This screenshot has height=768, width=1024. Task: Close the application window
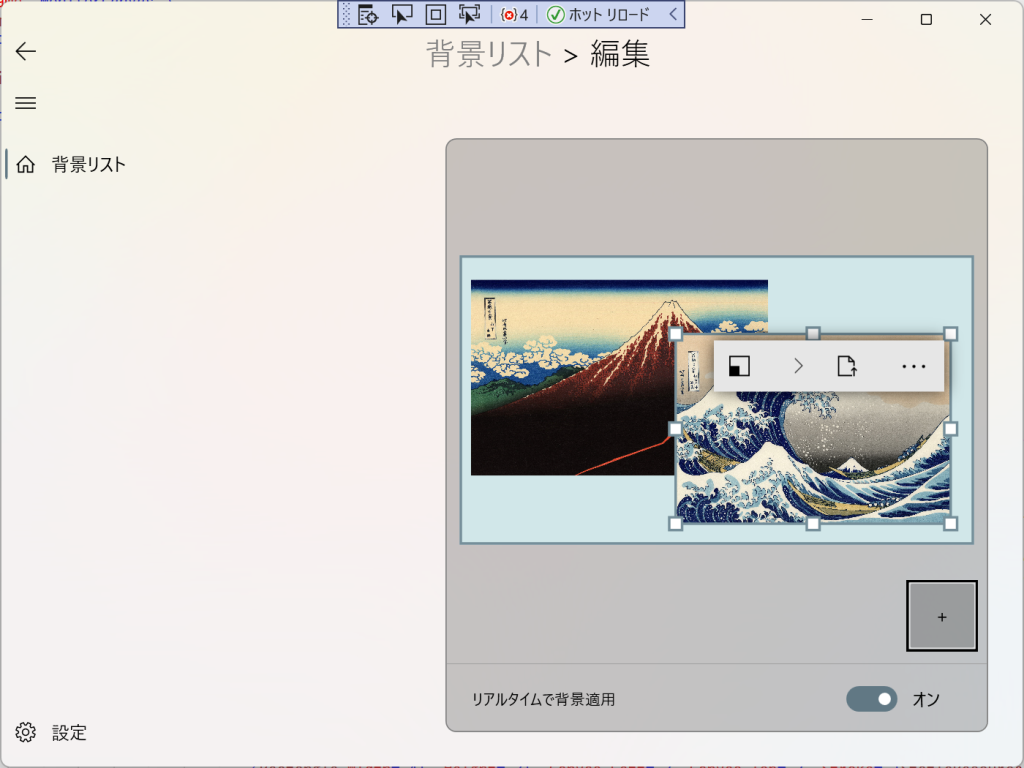985,20
